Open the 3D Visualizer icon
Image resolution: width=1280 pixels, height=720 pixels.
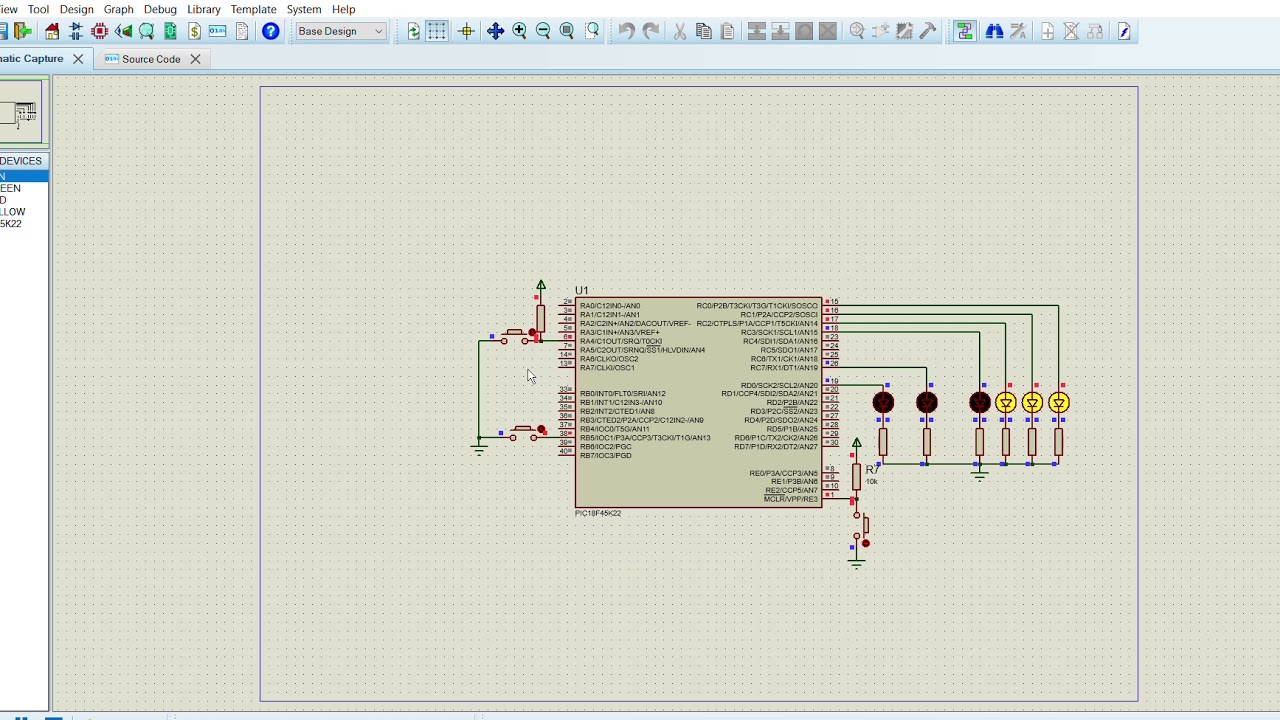(x=123, y=31)
